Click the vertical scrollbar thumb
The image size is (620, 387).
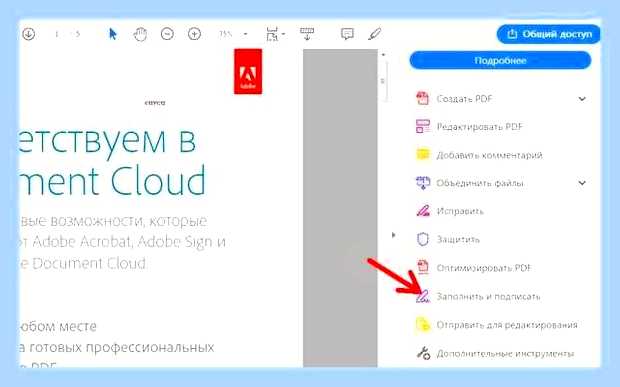coord(383,81)
